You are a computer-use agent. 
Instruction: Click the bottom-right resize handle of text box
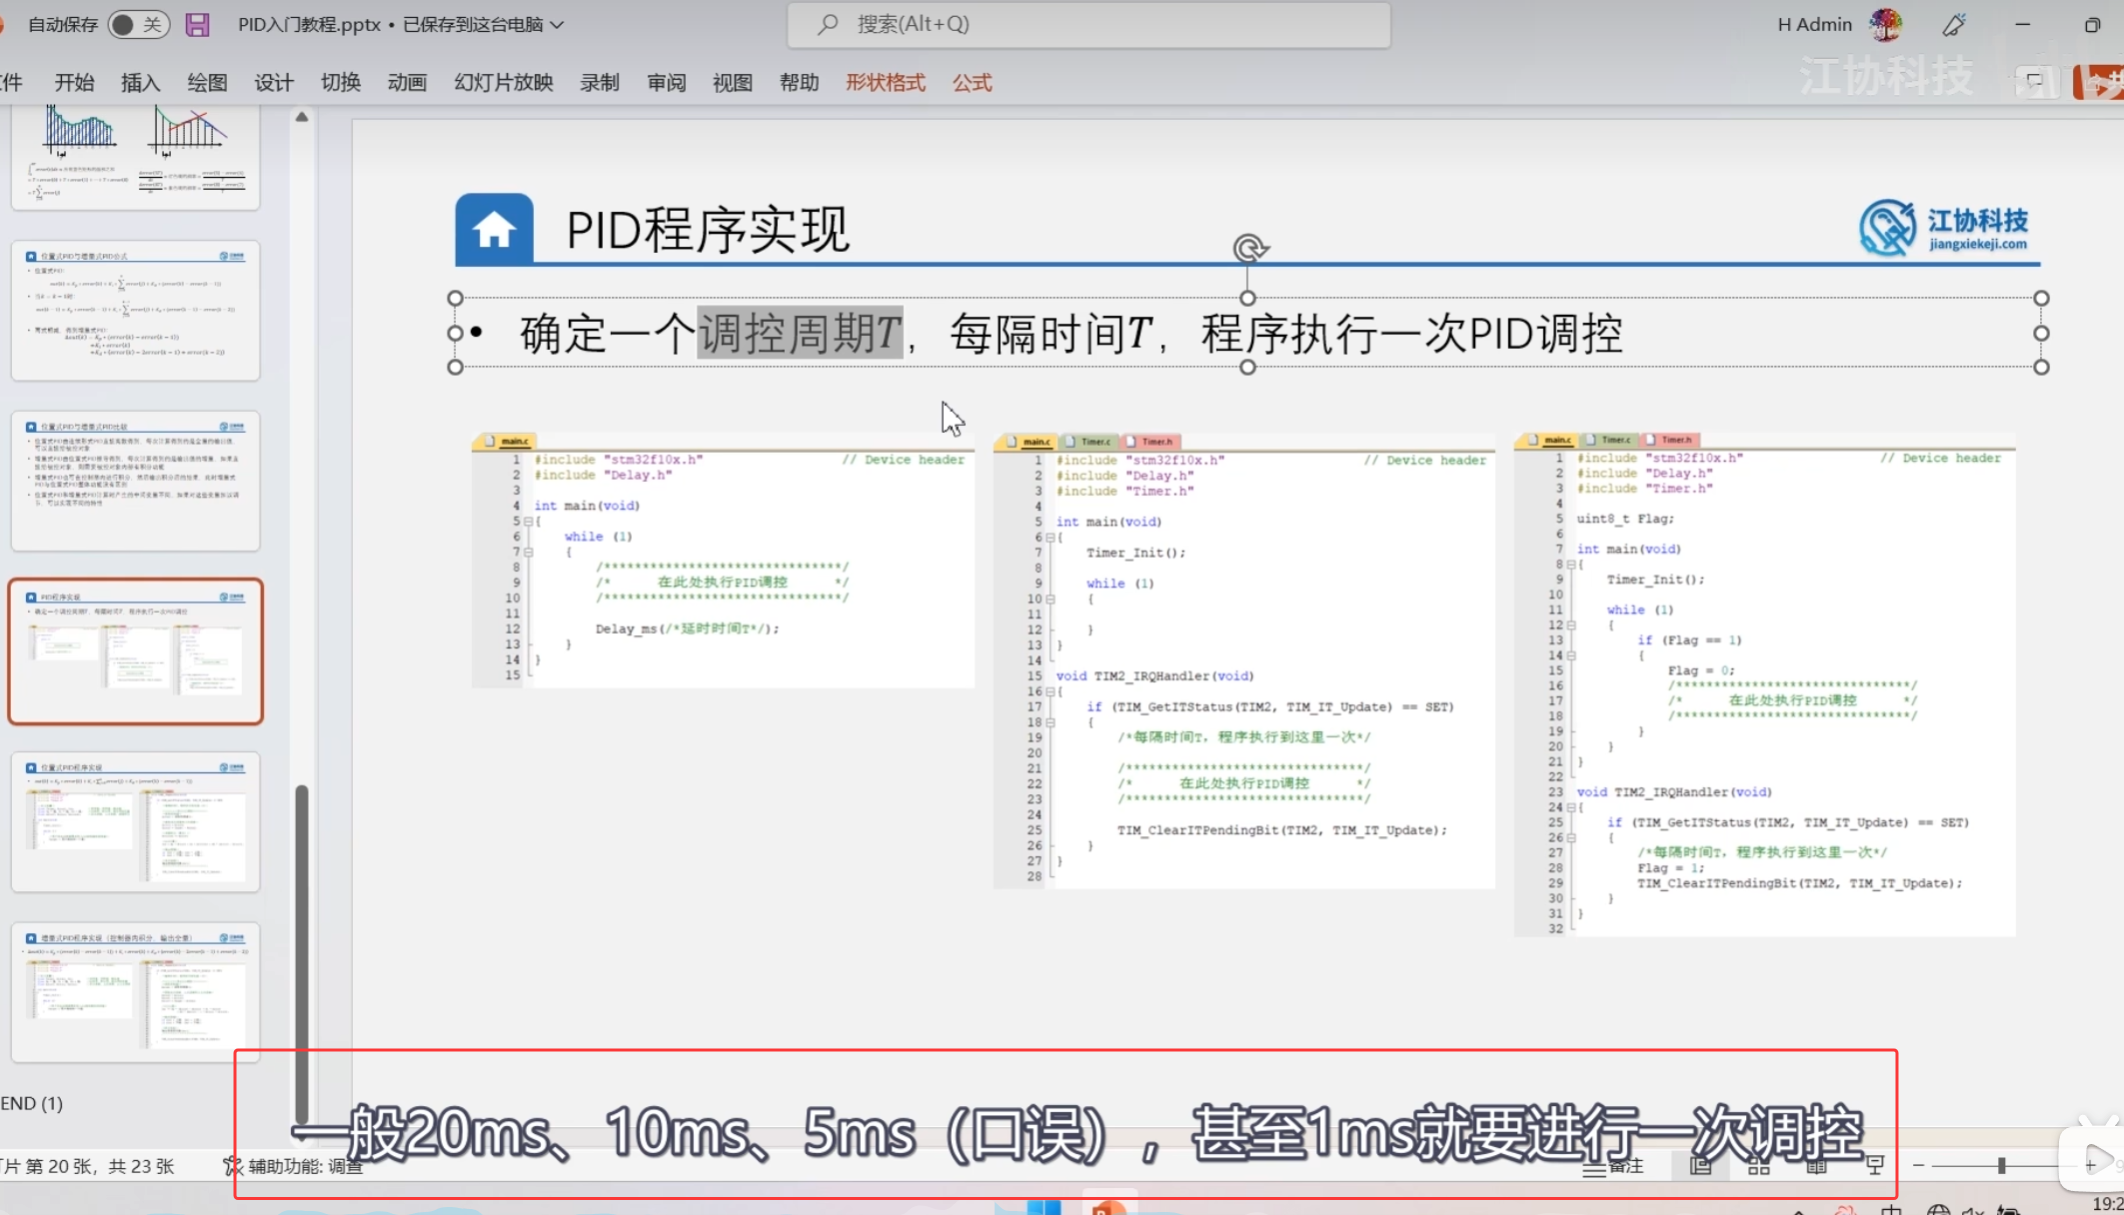click(x=2041, y=367)
